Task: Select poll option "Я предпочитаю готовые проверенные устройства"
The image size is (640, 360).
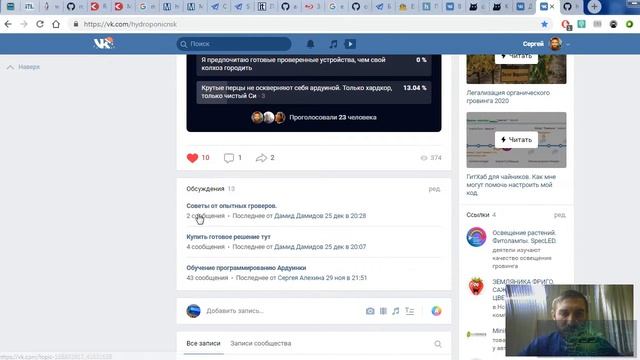Action: coord(313,64)
